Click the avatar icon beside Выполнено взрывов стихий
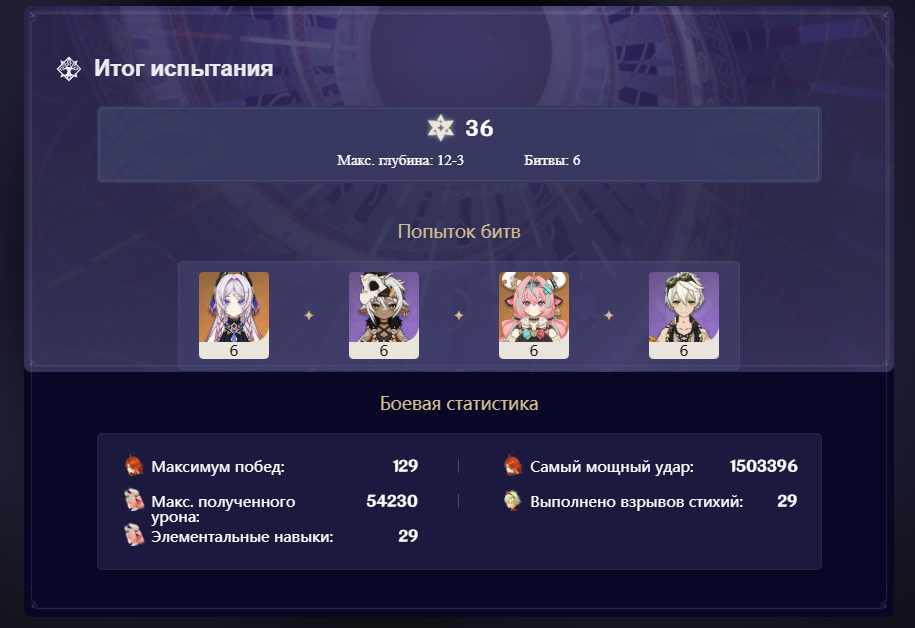 [513, 500]
